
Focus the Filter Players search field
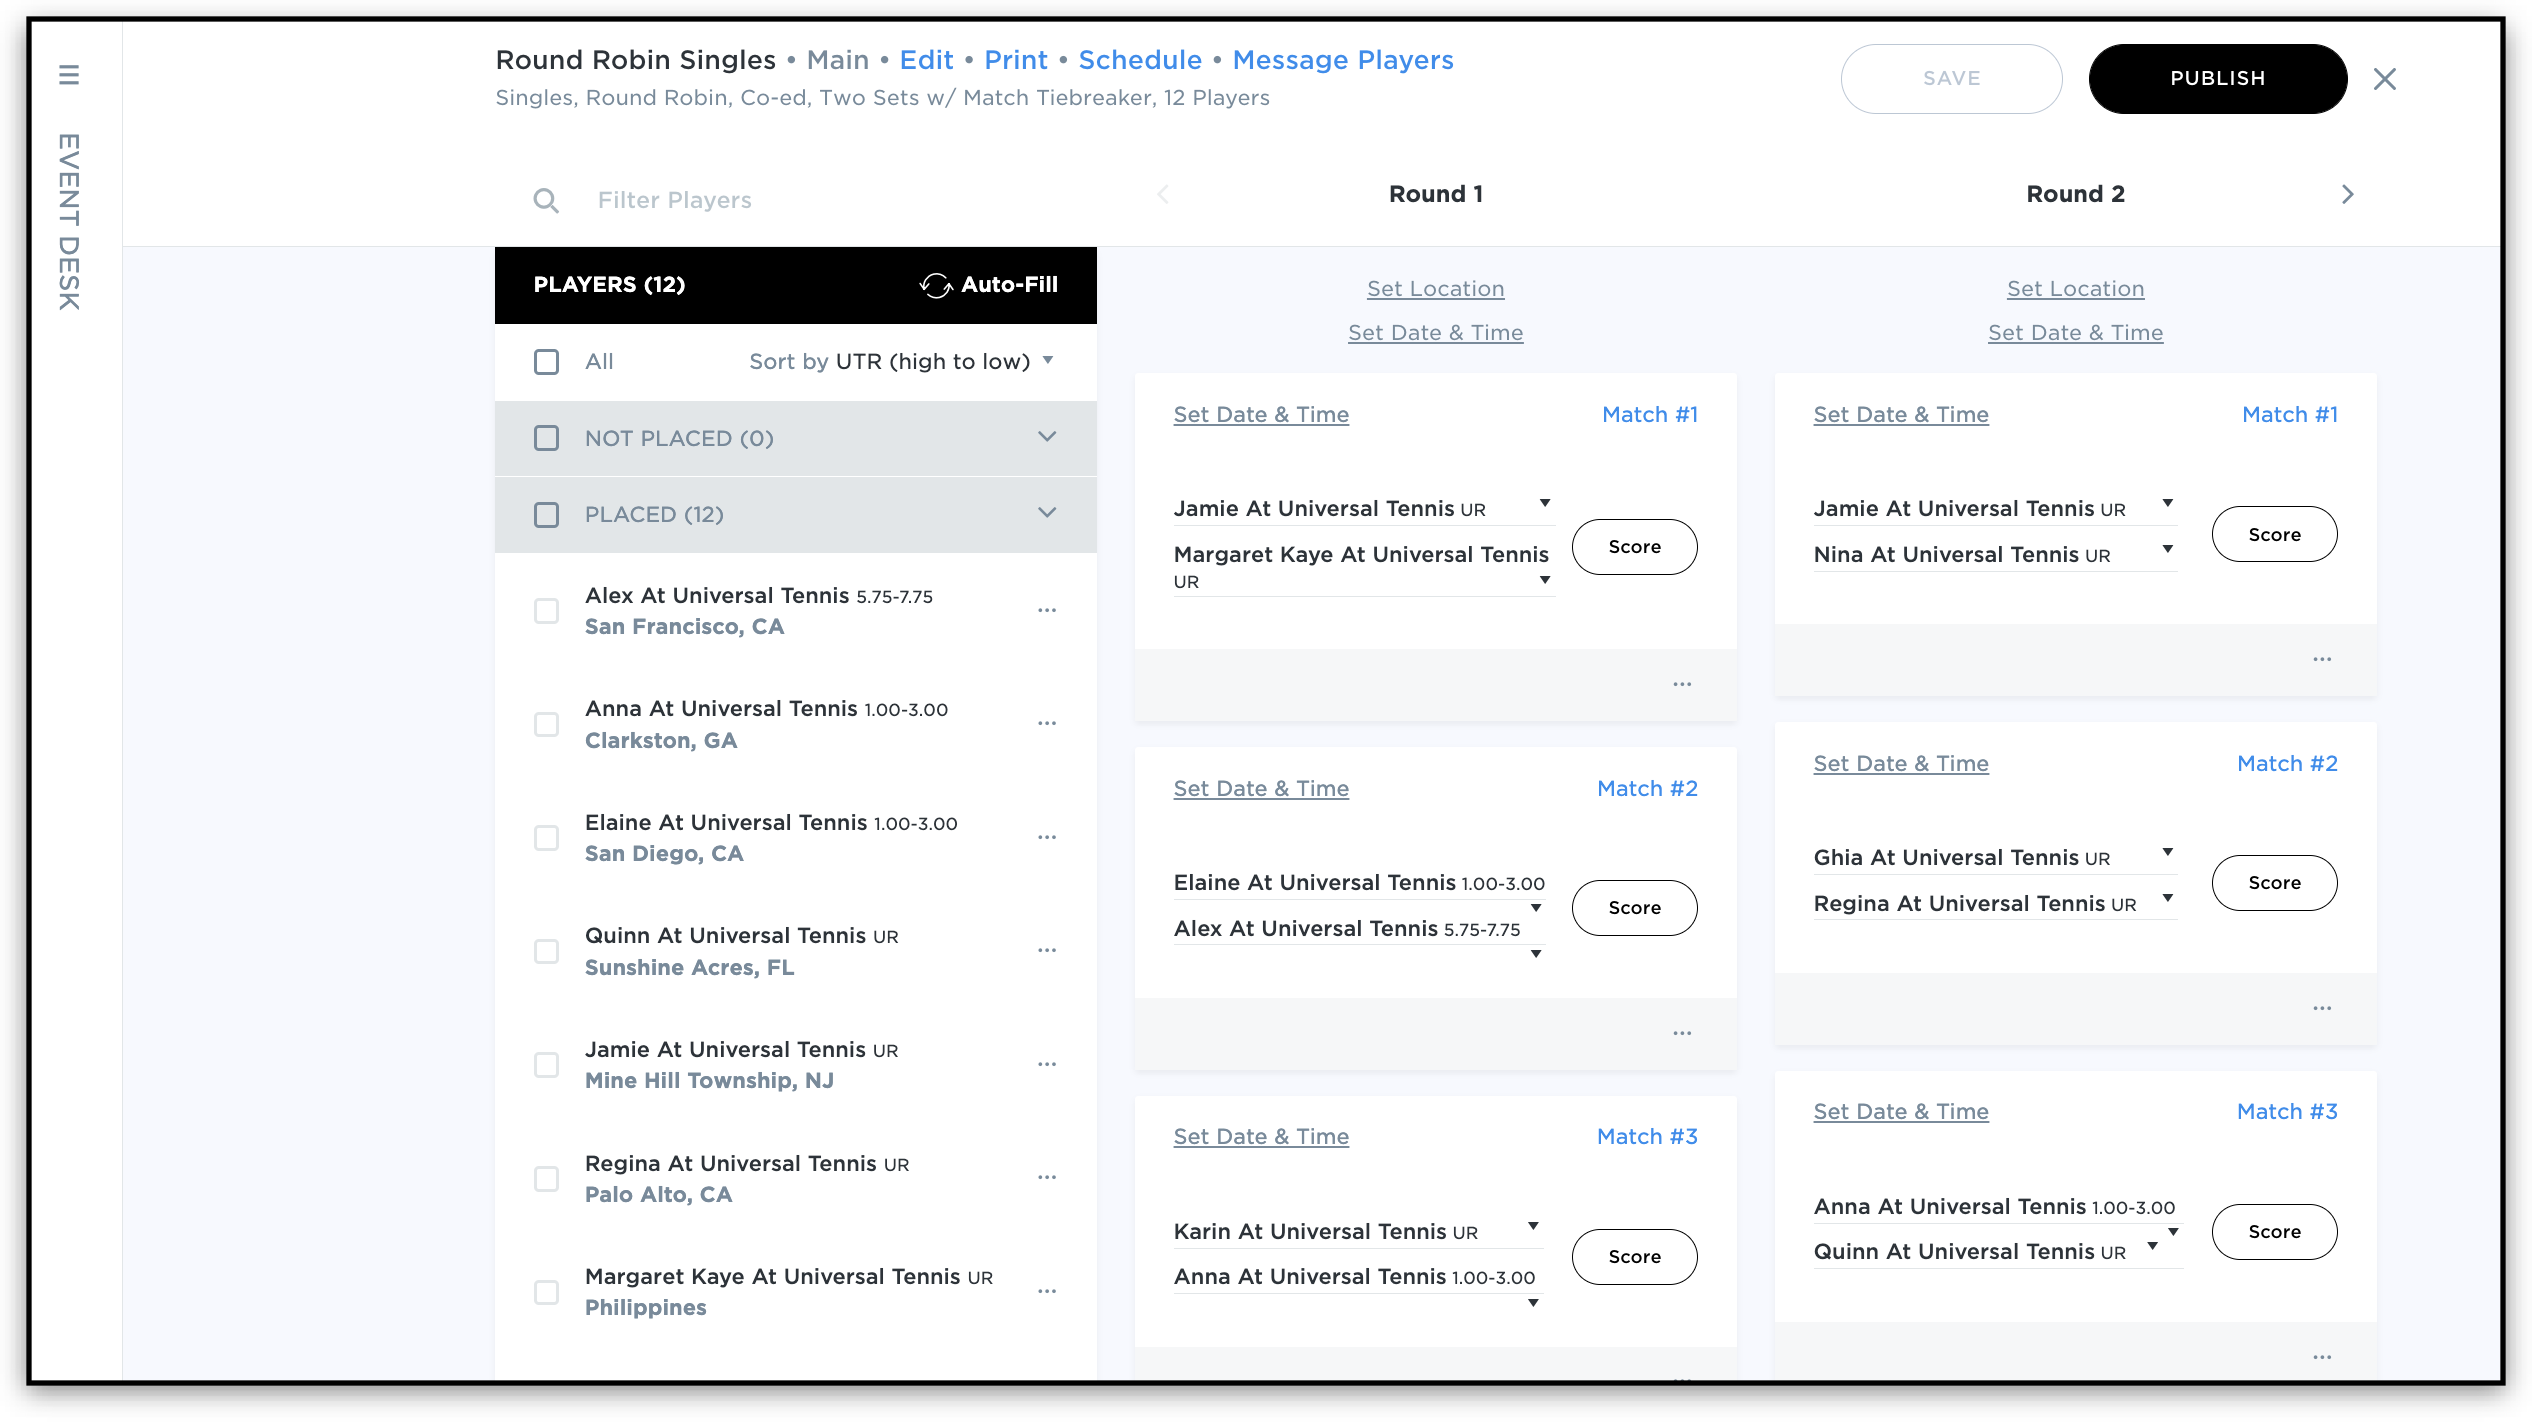[x=800, y=200]
